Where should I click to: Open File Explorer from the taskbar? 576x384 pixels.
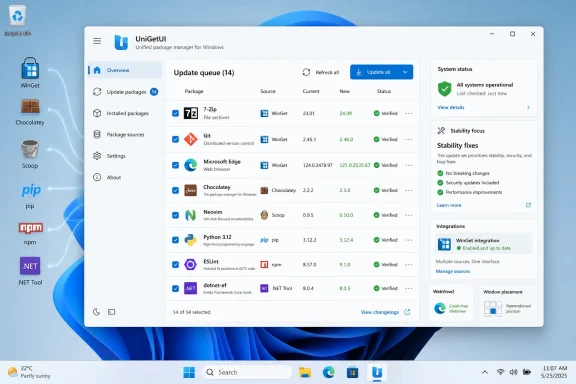click(305, 372)
